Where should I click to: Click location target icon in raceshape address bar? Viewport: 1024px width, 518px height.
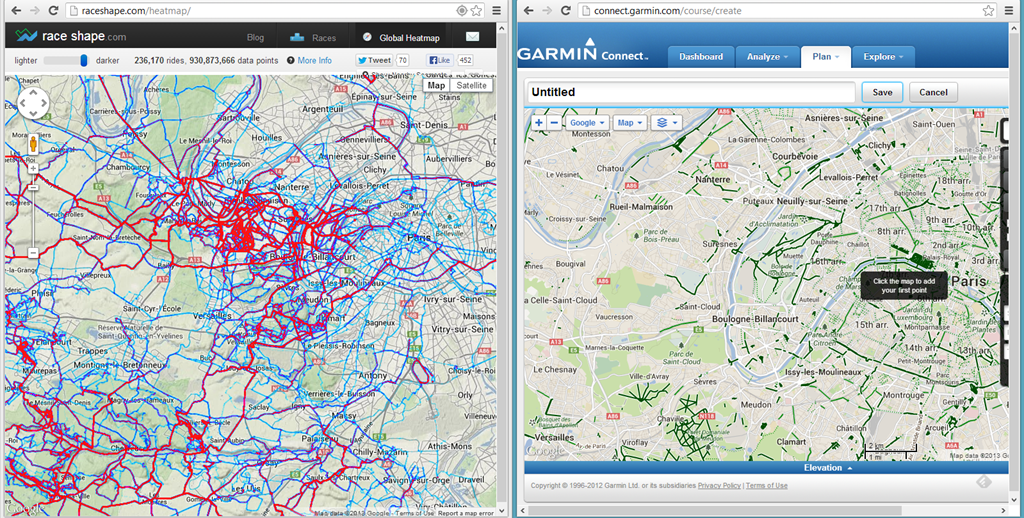click(x=462, y=10)
